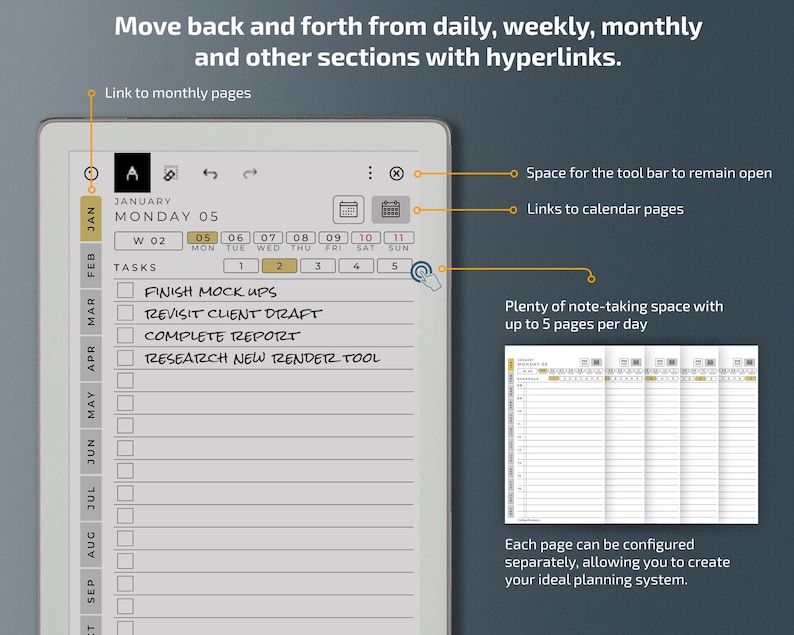Go to JUN monthly tab
Image resolution: width=794 pixels, height=635 pixels.
91,451
